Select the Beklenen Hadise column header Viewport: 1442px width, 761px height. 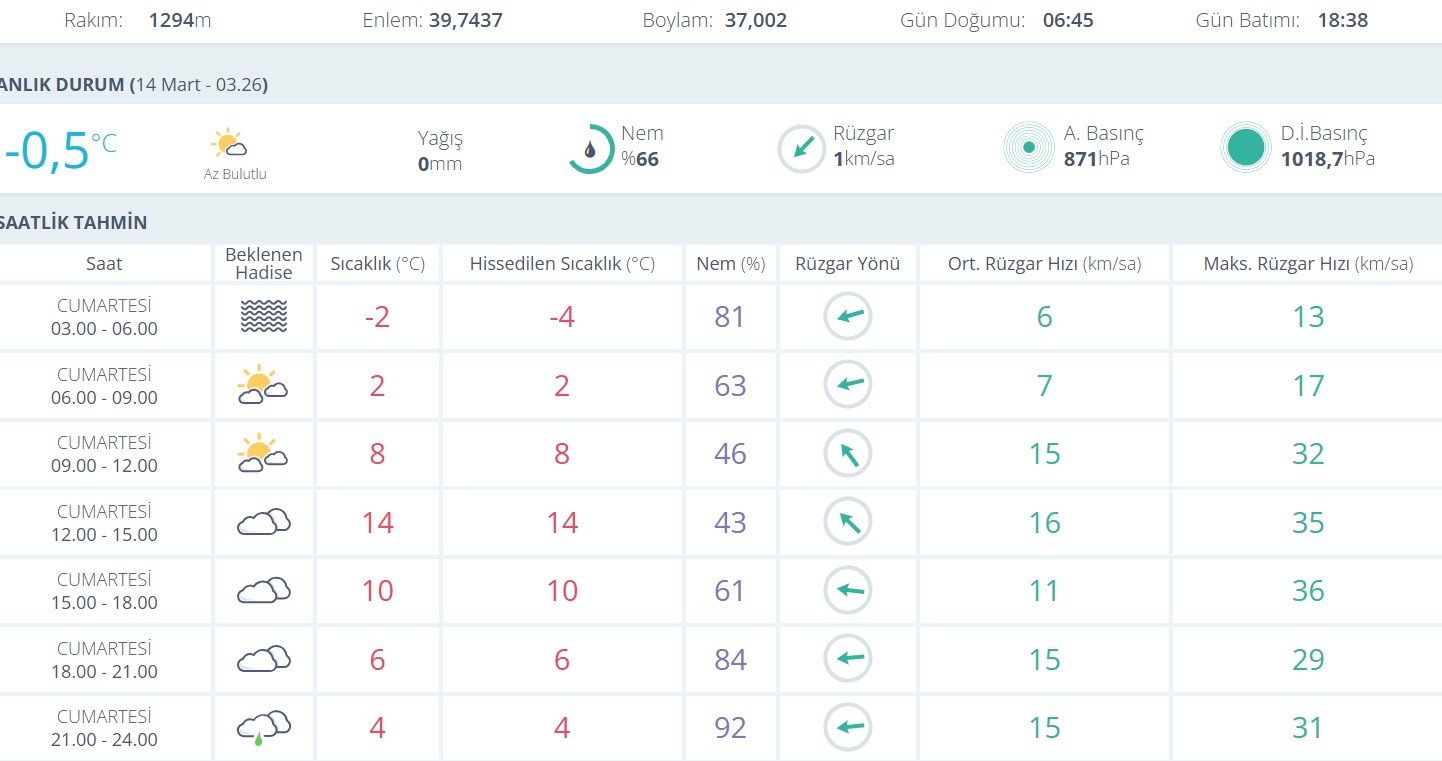pyautogui.click(x=264, y=264)
